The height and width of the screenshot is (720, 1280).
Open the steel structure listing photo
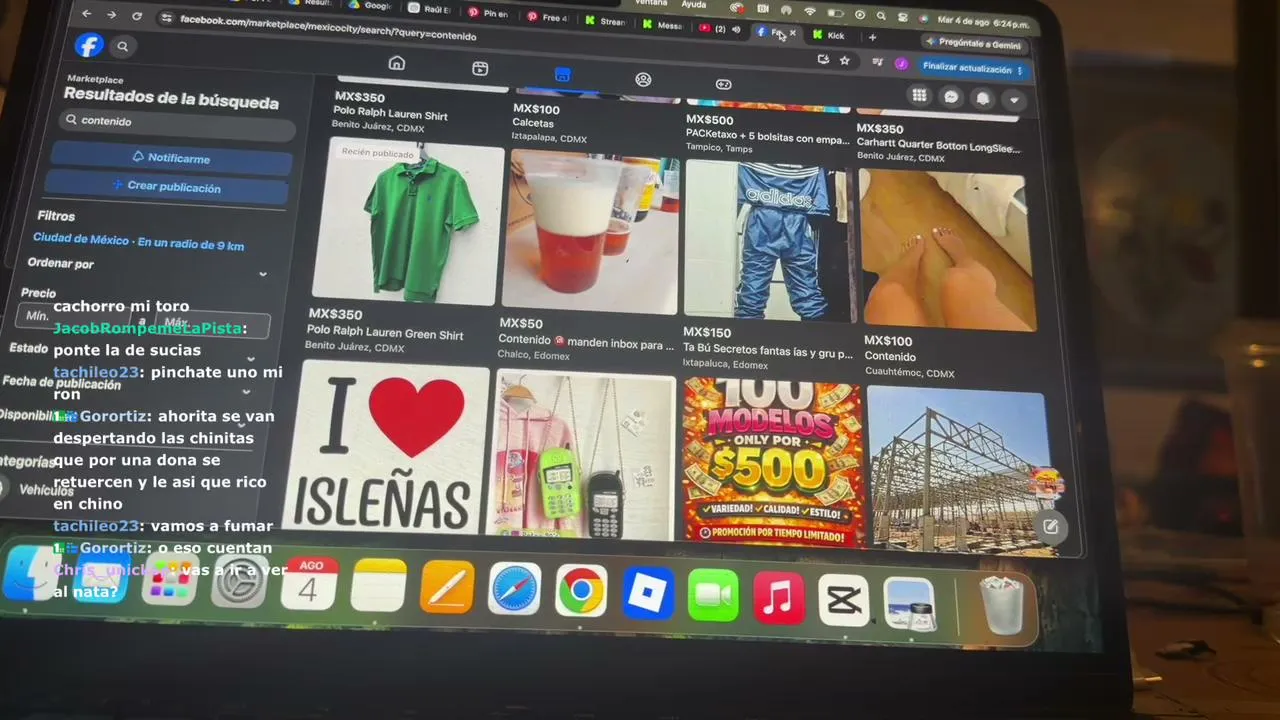(x=957, y=470)
